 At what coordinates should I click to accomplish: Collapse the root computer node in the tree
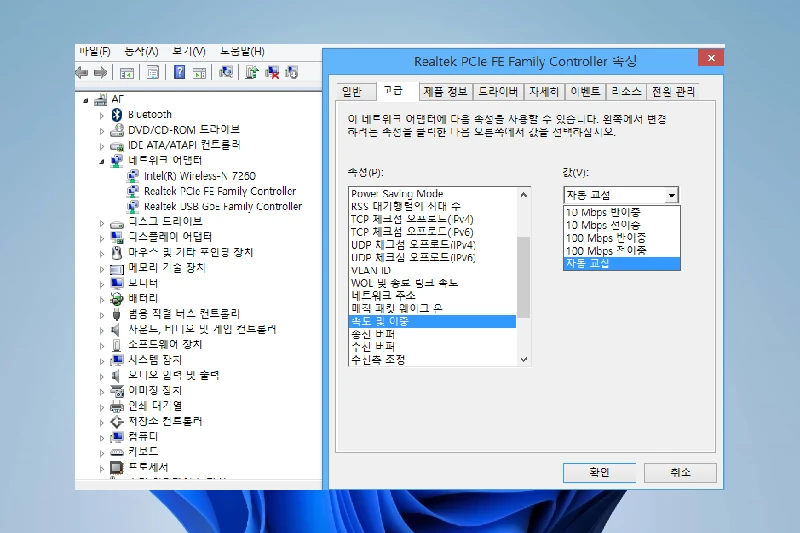pos(86,100)
